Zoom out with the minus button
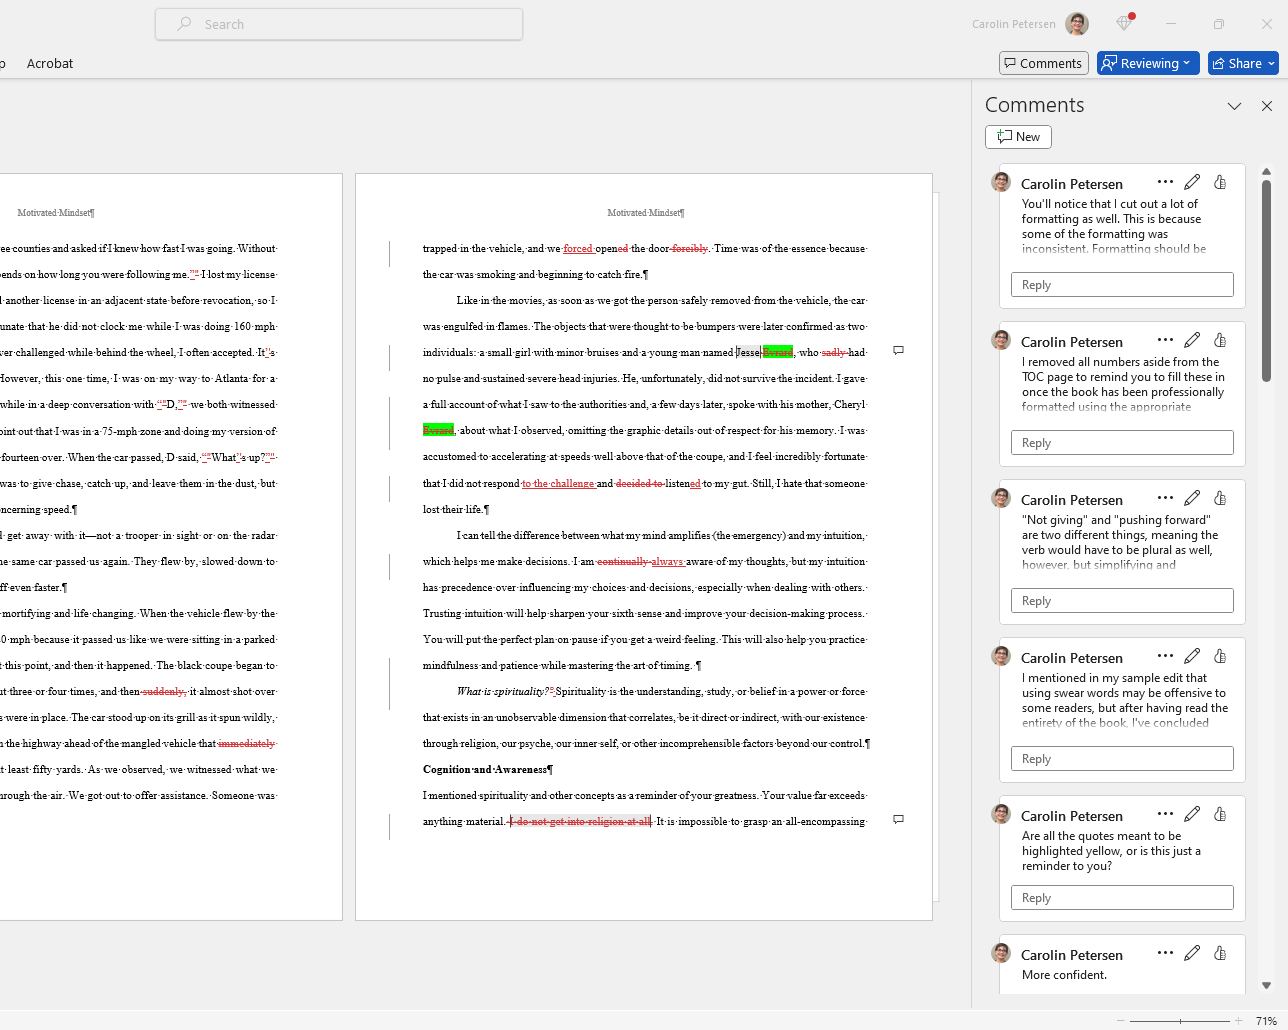Viewport: 1288px width, 1030px height. pos(1120,1021)
